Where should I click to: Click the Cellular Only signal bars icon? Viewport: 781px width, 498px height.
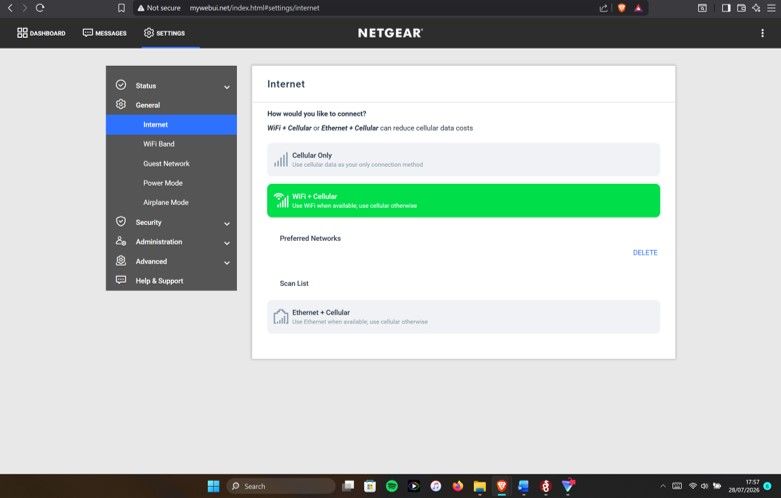point(281,160)
